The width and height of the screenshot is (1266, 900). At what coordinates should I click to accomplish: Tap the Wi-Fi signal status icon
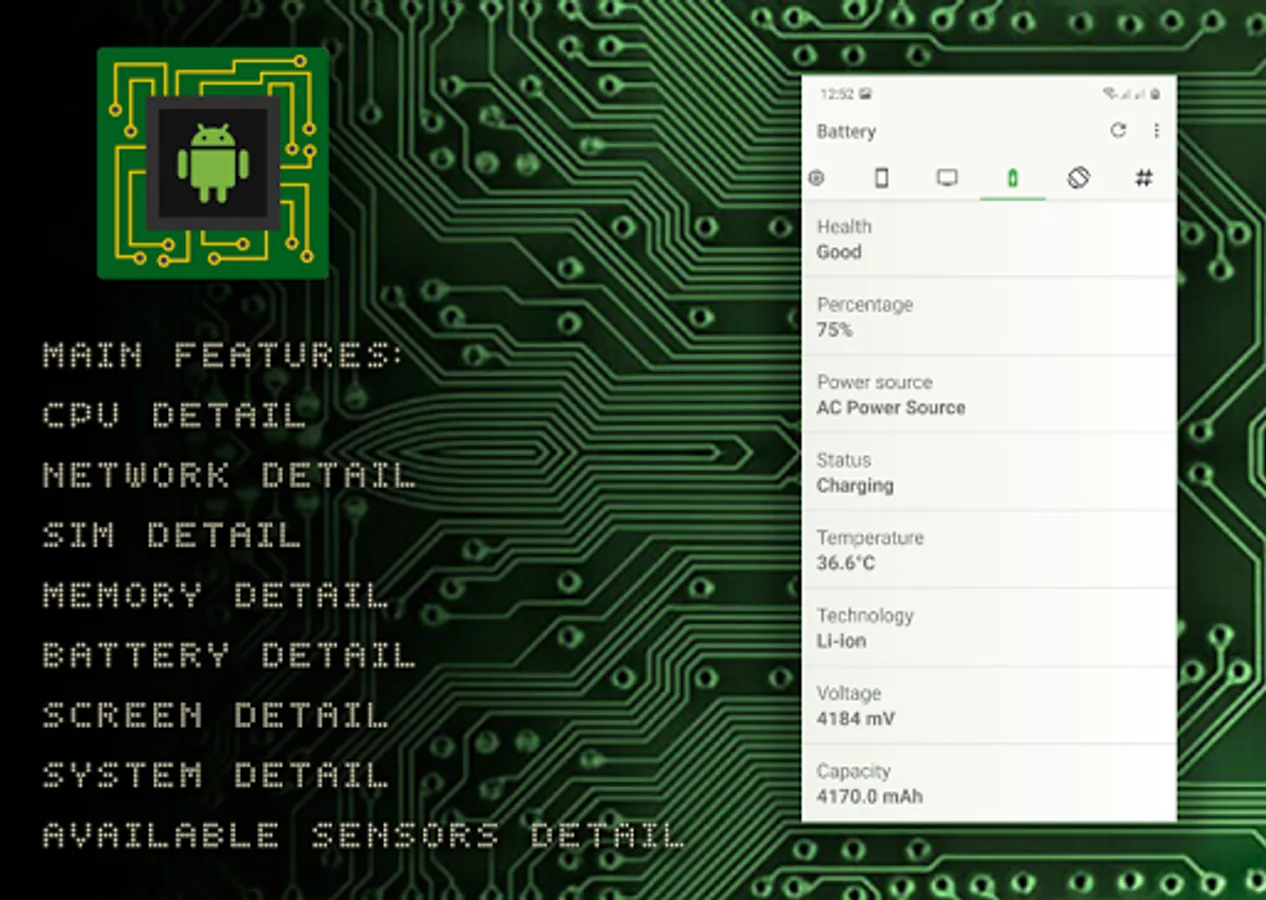coord(1109,94)
